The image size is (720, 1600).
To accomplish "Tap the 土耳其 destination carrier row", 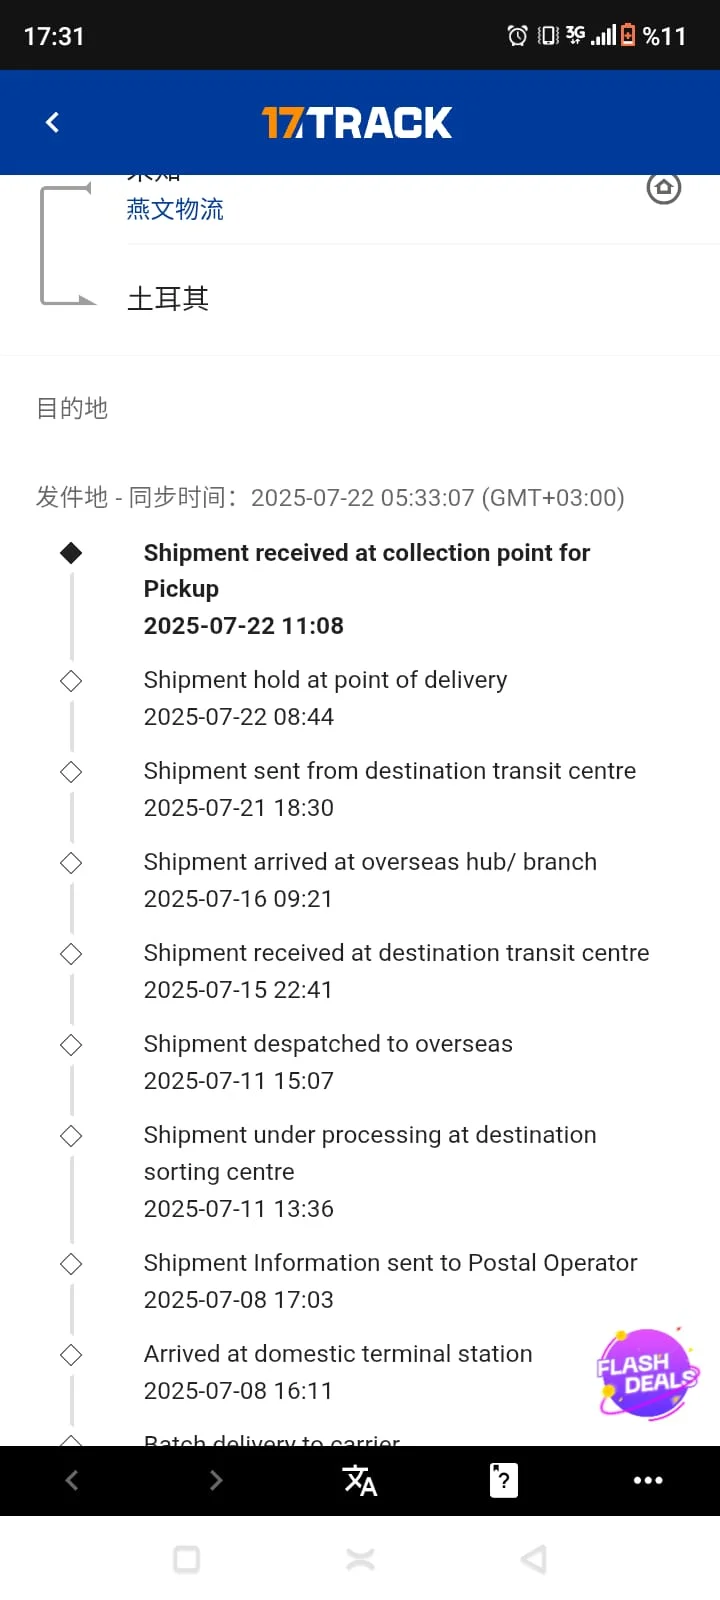I will (x=168, y=298).
